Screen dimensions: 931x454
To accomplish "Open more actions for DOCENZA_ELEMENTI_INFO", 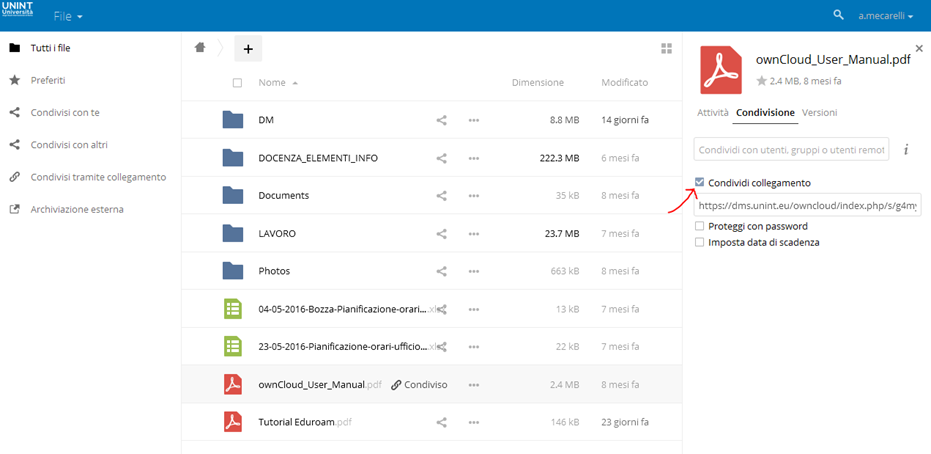I will pos(473,158).
